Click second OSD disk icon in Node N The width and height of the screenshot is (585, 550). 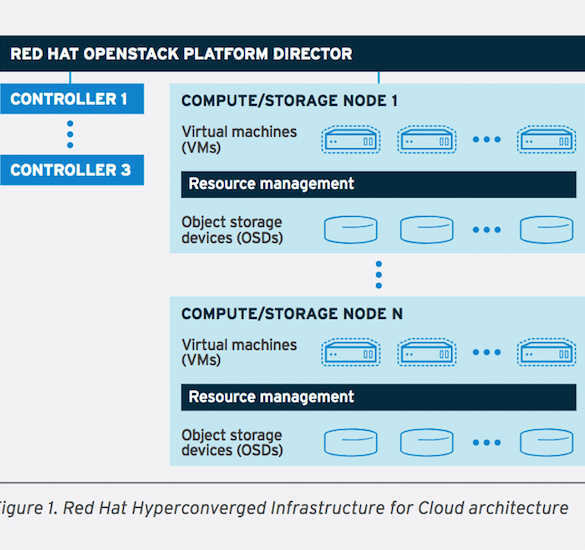pos(427,443)
